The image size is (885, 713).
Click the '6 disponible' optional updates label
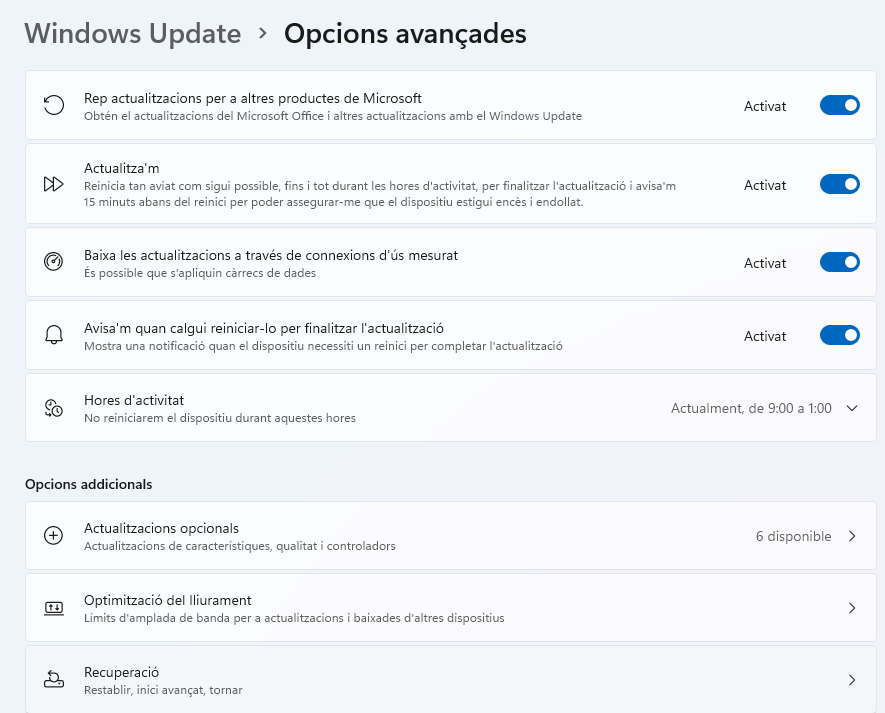pyautogui.click(x=793, y=536)
